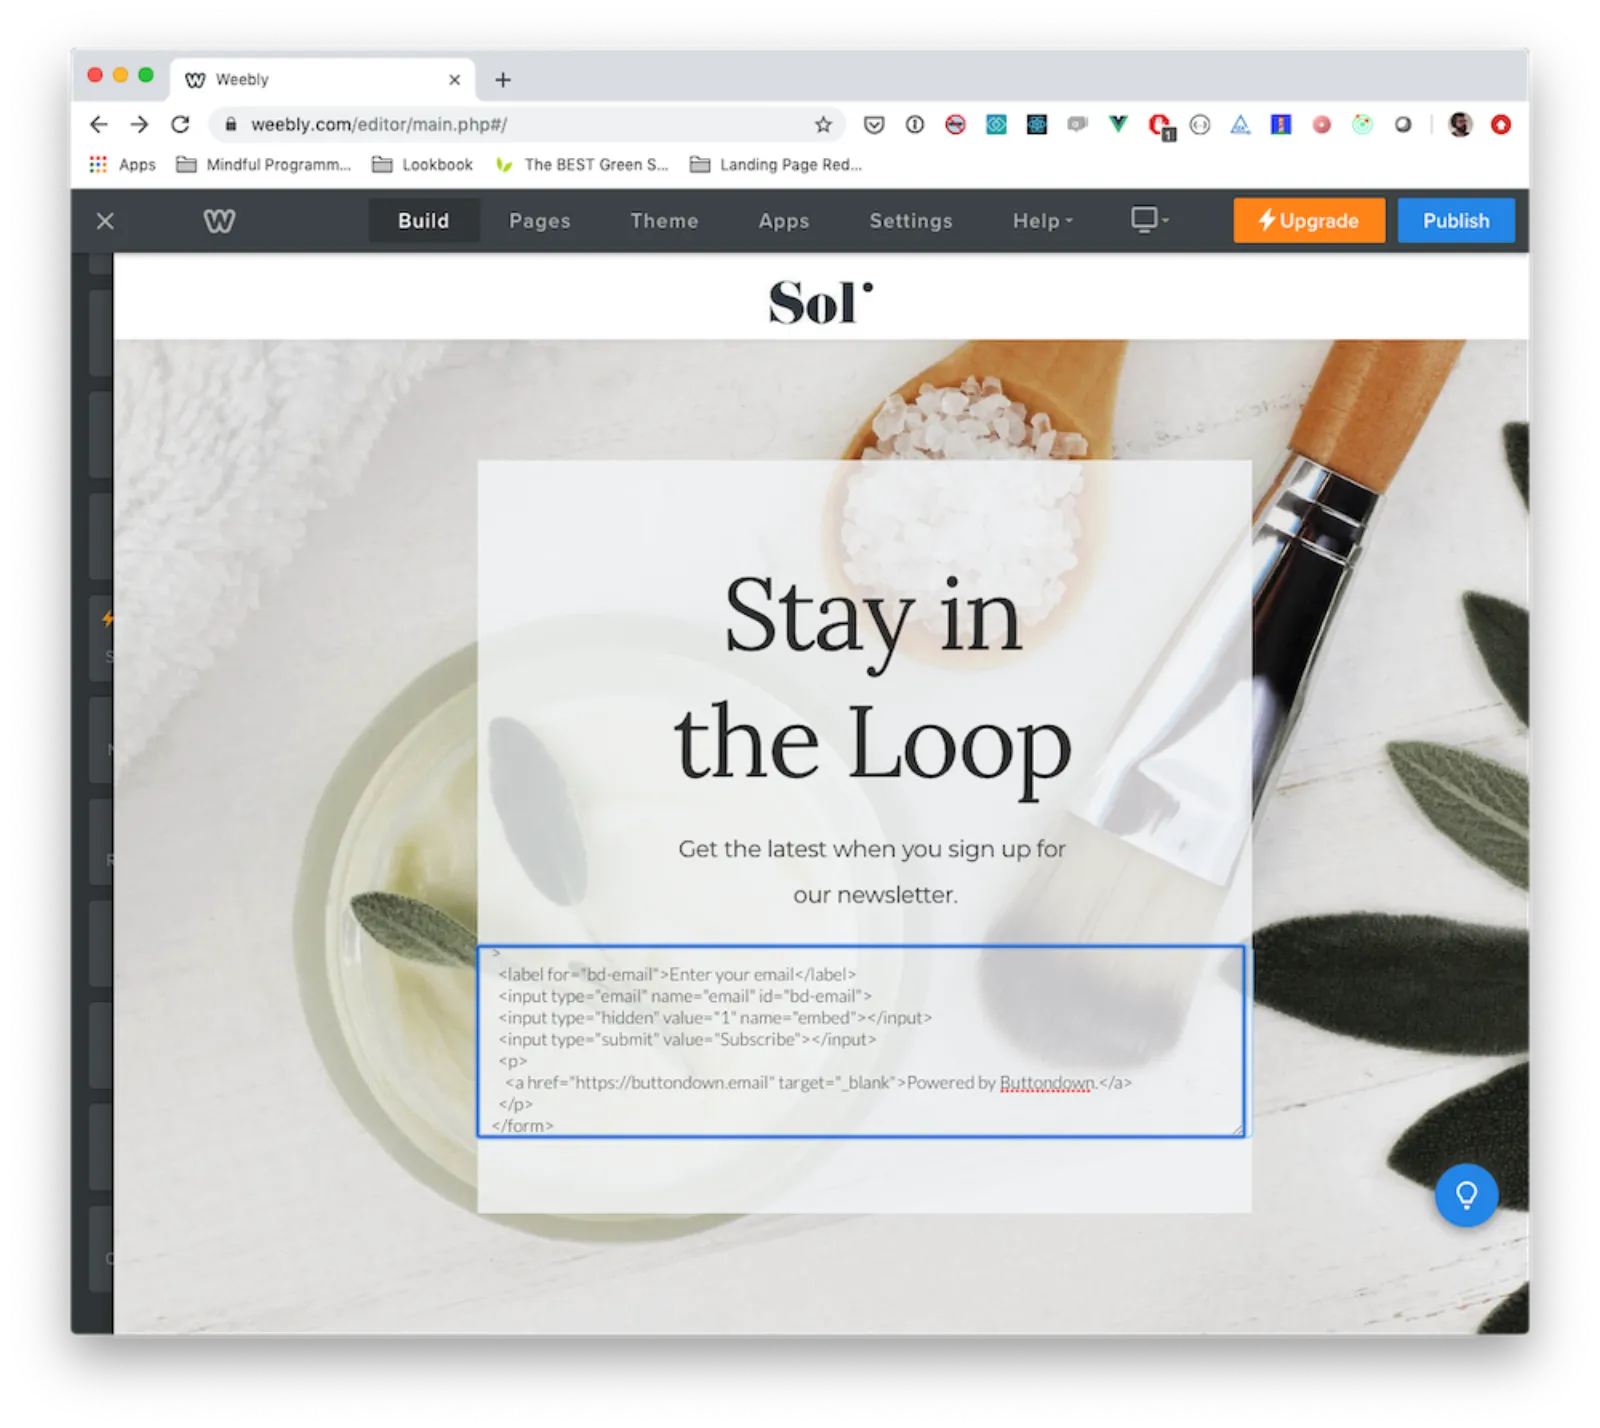Click the Weebly logo in editor toolbar
Viewport: 1600px width, 1428px height.
[x=219, y=221]
